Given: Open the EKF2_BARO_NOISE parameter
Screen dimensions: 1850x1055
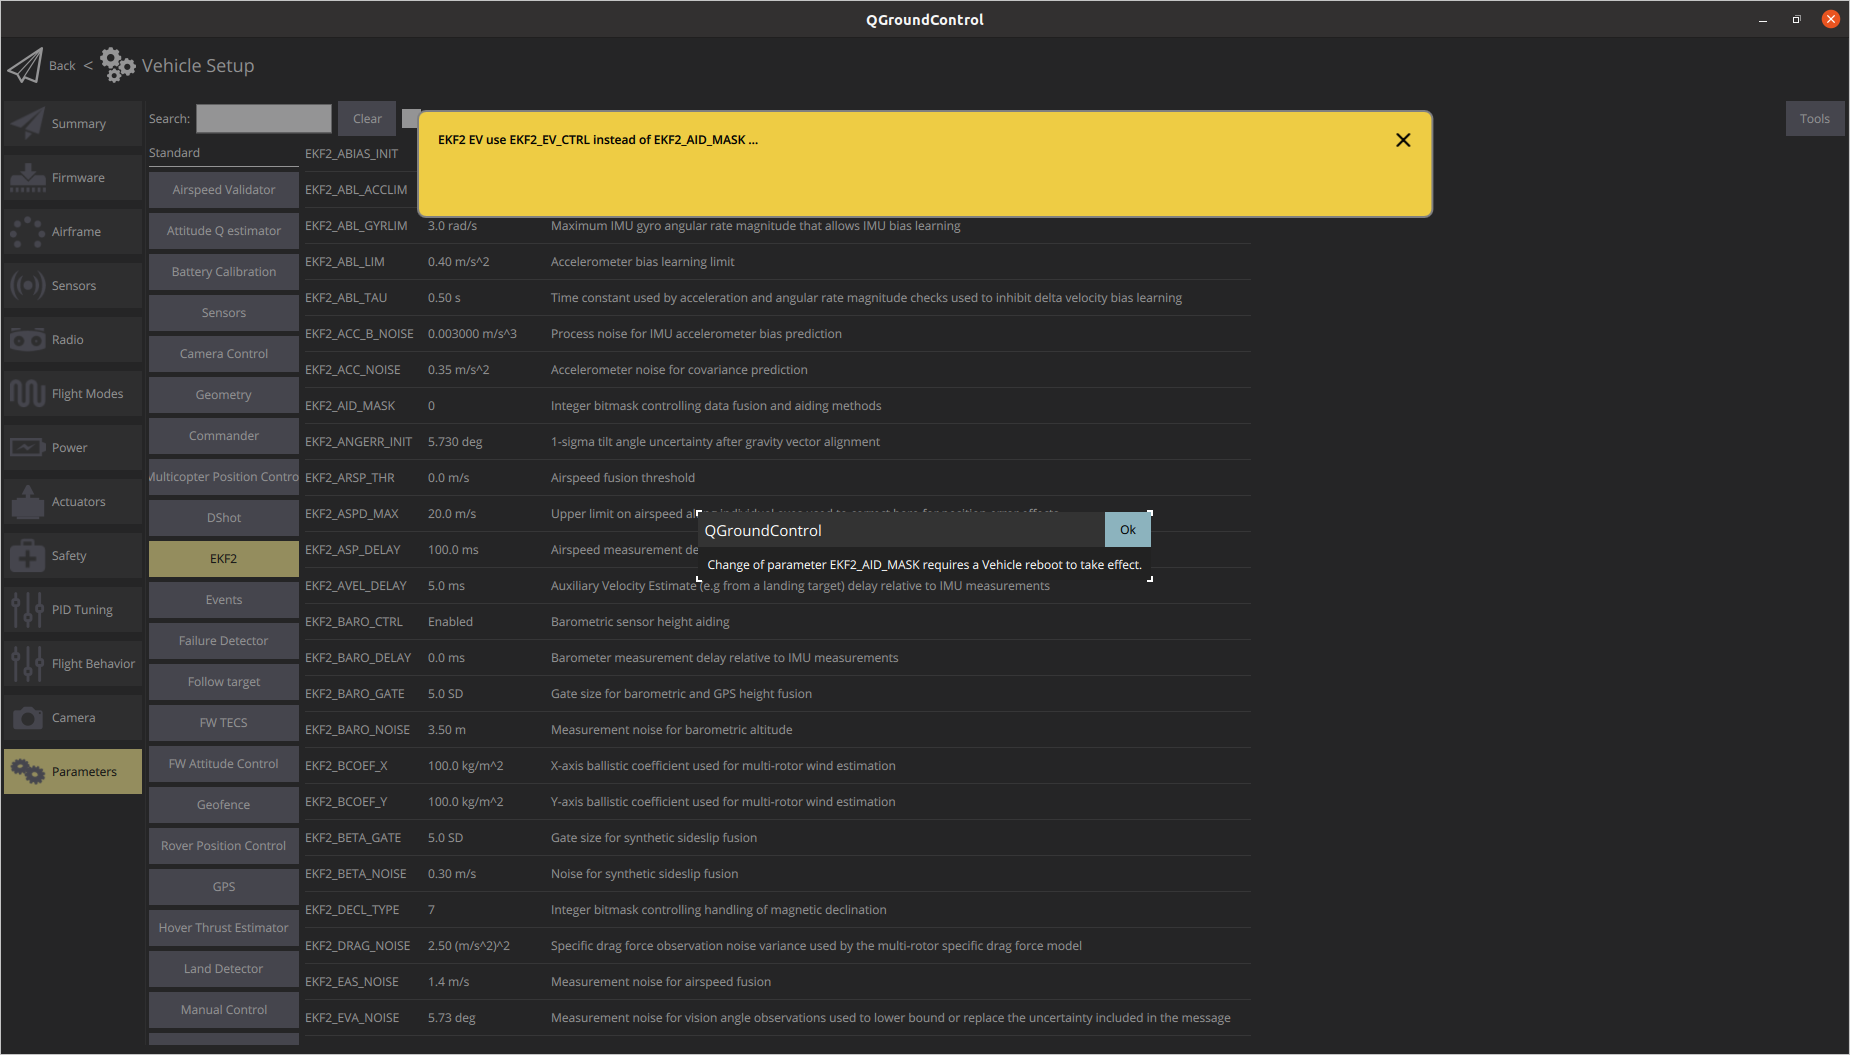Looking at the screenshot, I should [x=777, y=730].
